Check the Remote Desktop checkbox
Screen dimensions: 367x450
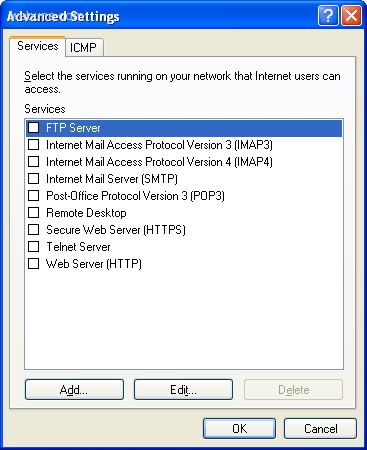34,213
